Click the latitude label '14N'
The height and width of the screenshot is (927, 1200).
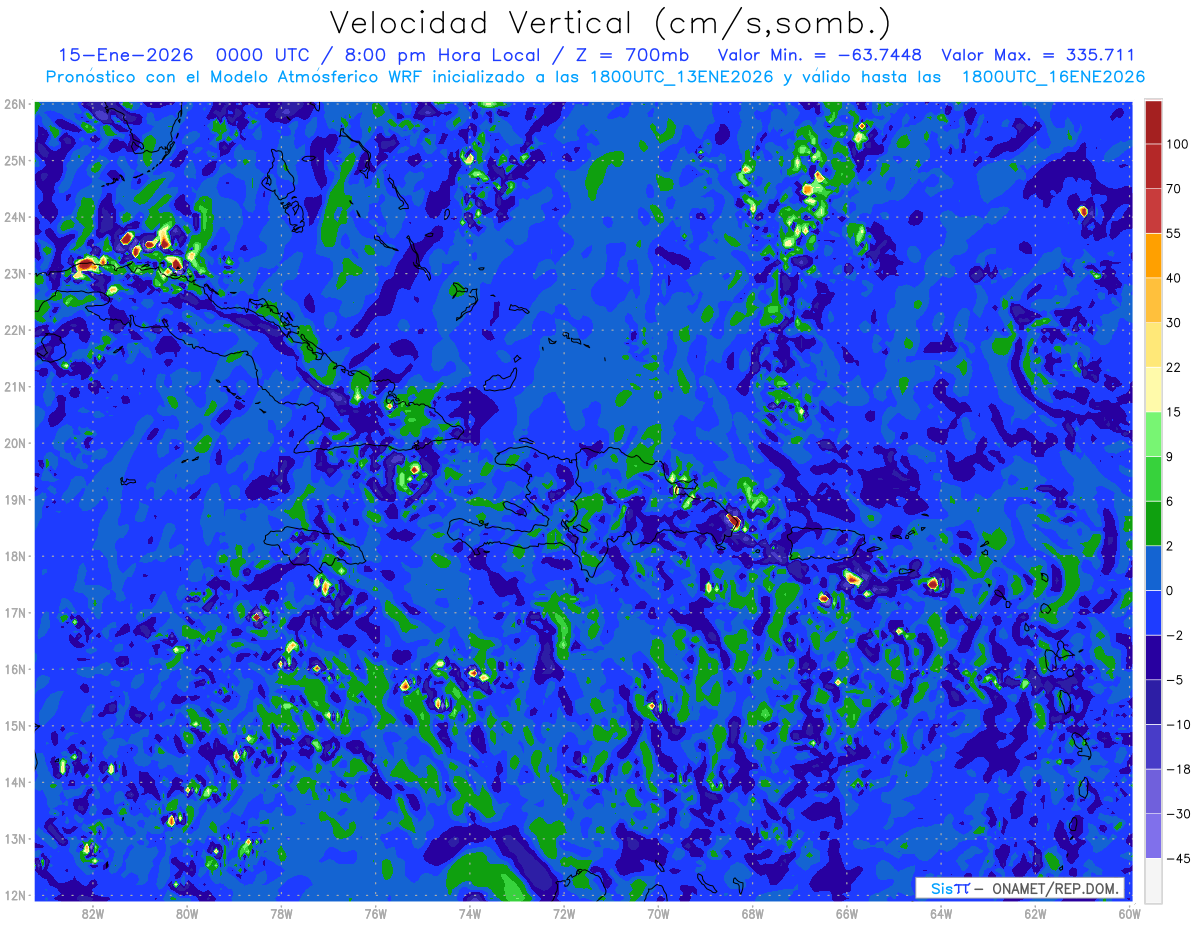coord(15,782)
